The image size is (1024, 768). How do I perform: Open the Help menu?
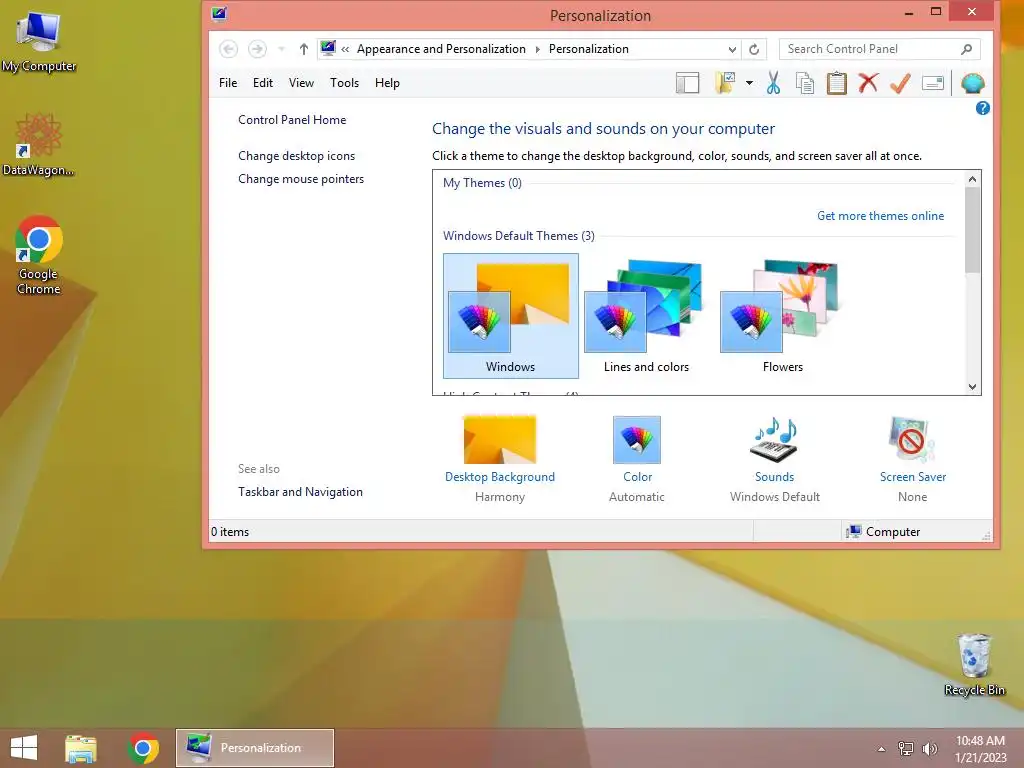(x=387, y=83)
